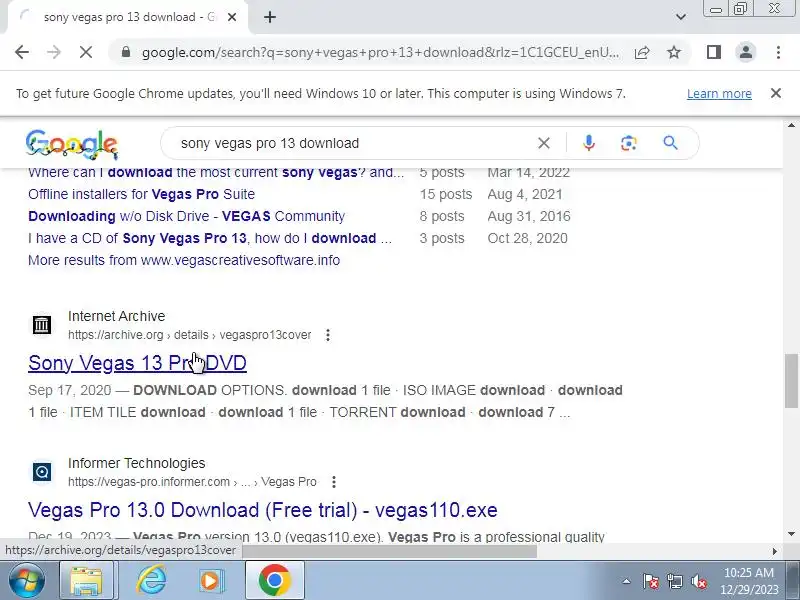Click the Google logo
Screen dimensions: 800x600
click(72, 144)
